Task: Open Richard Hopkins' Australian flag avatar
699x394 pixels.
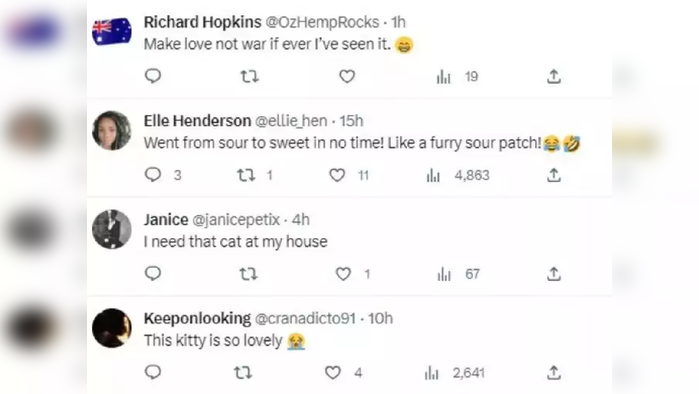Action: [x=111, y=31]
